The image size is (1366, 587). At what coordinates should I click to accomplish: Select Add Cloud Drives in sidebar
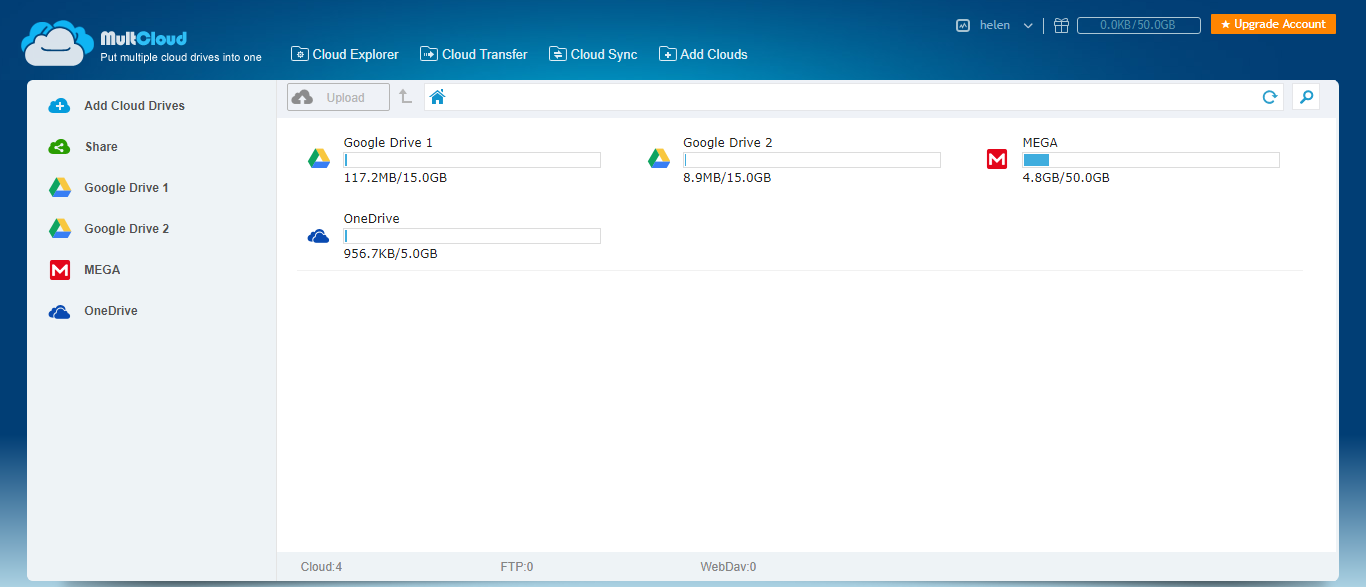click(134, 106)
